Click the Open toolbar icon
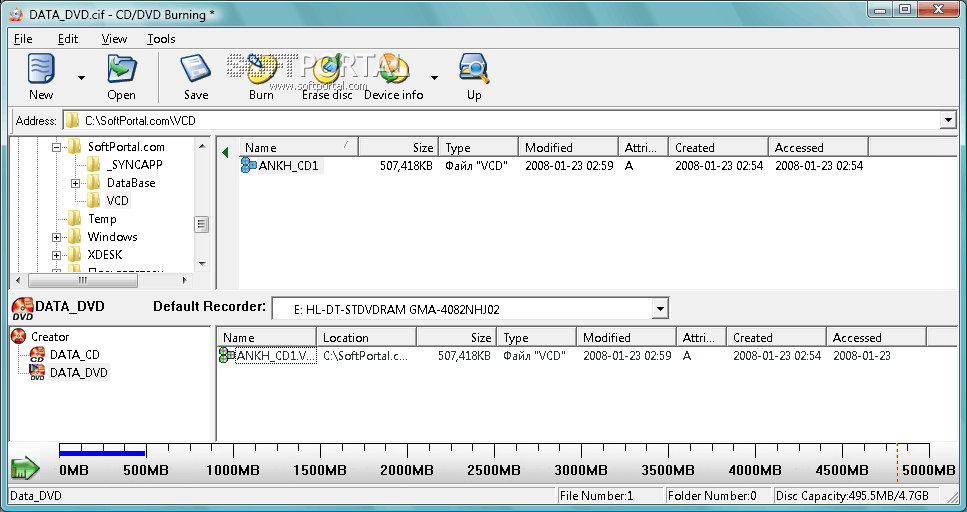967x512 pixels. (121, 76)
